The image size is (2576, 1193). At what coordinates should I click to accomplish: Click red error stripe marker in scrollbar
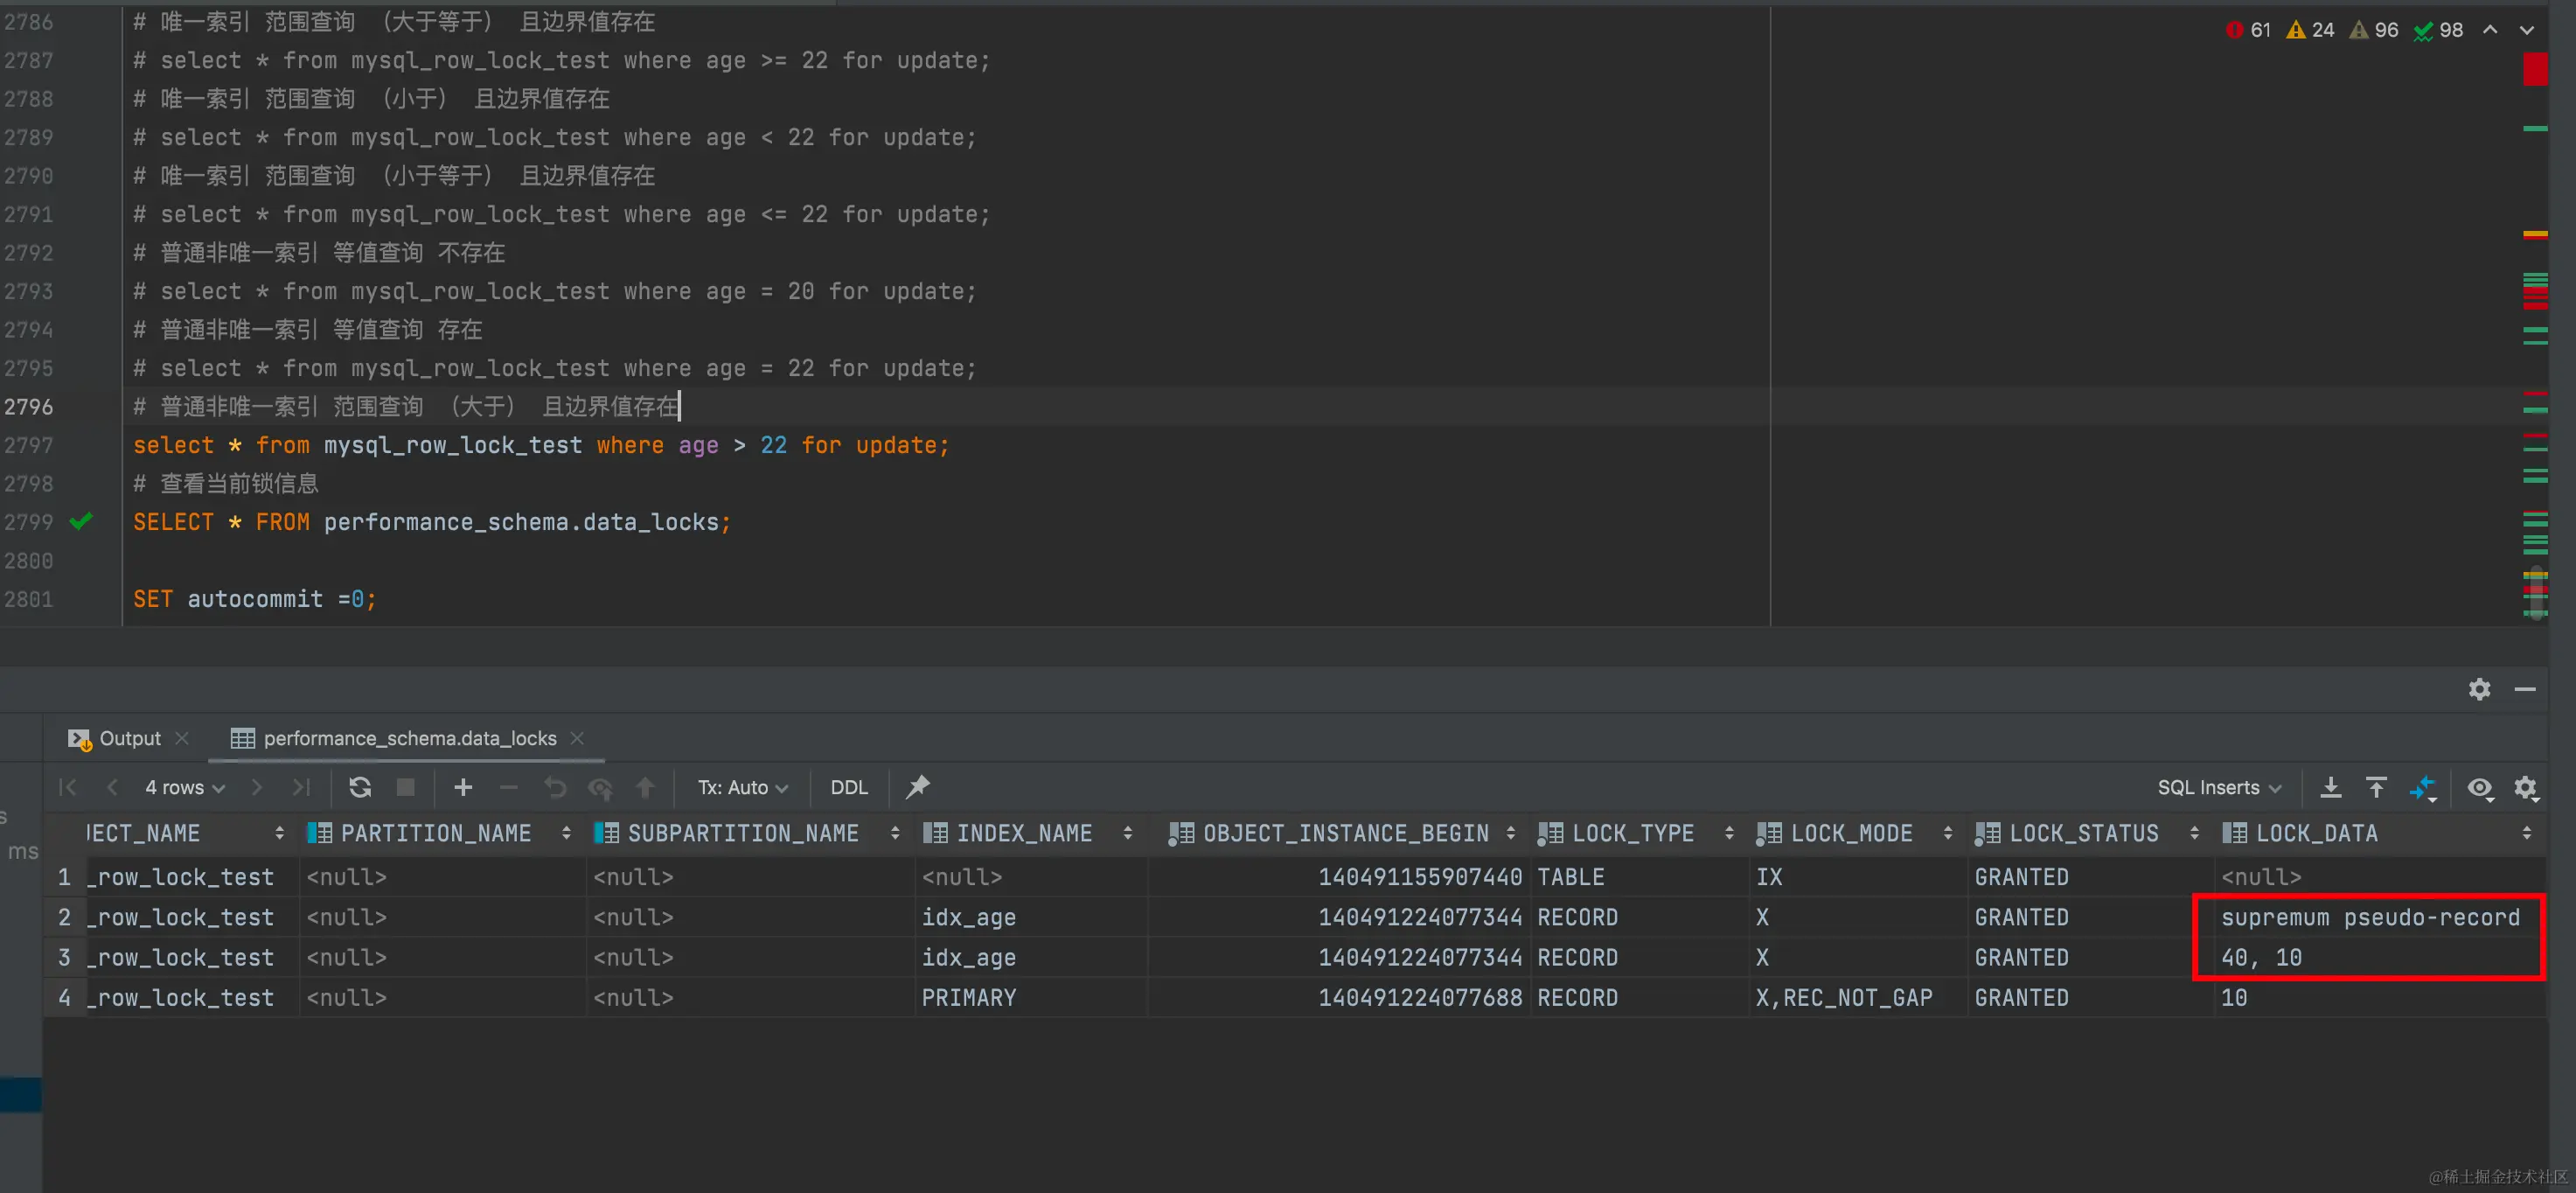tap(2534, 70)
